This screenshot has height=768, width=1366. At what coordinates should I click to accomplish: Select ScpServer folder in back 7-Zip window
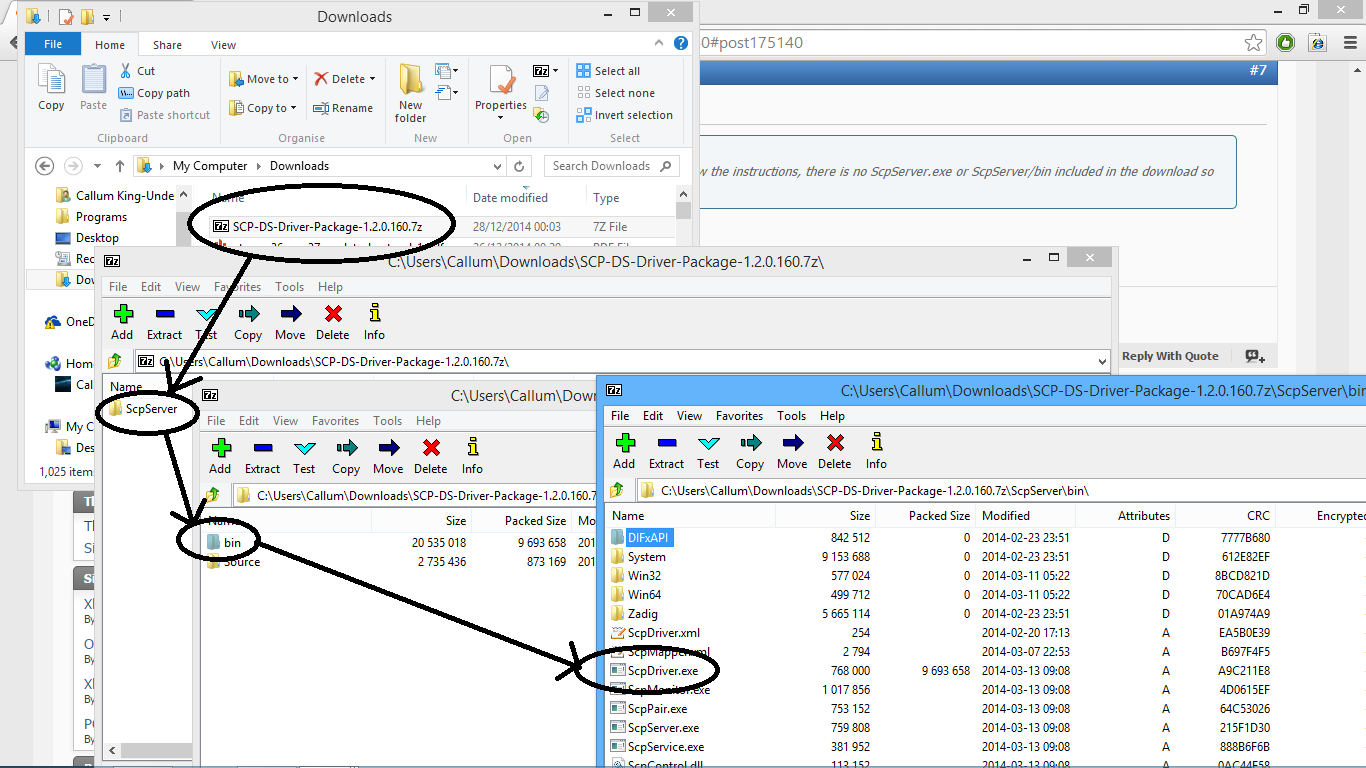pos(143,409)
